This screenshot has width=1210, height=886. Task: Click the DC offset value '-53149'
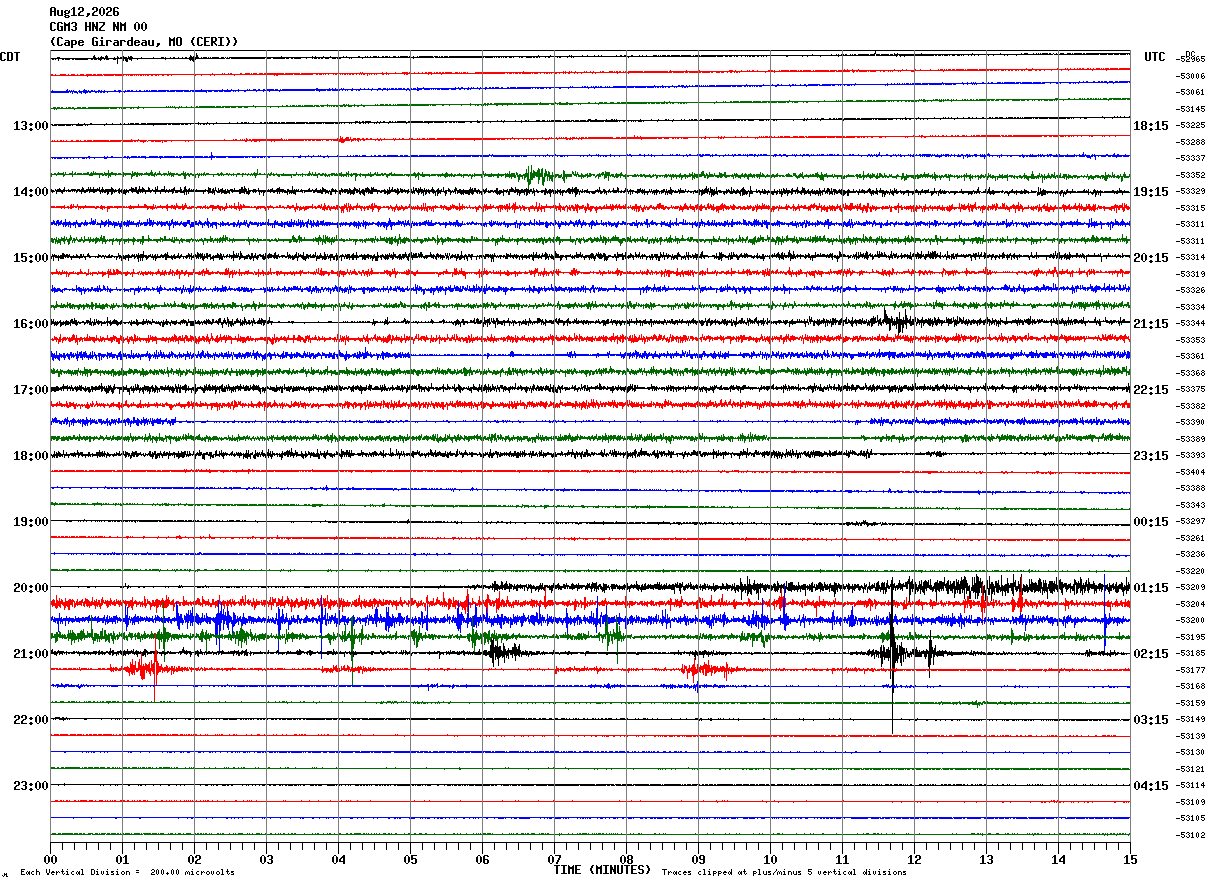click(x=1190, y=720)
